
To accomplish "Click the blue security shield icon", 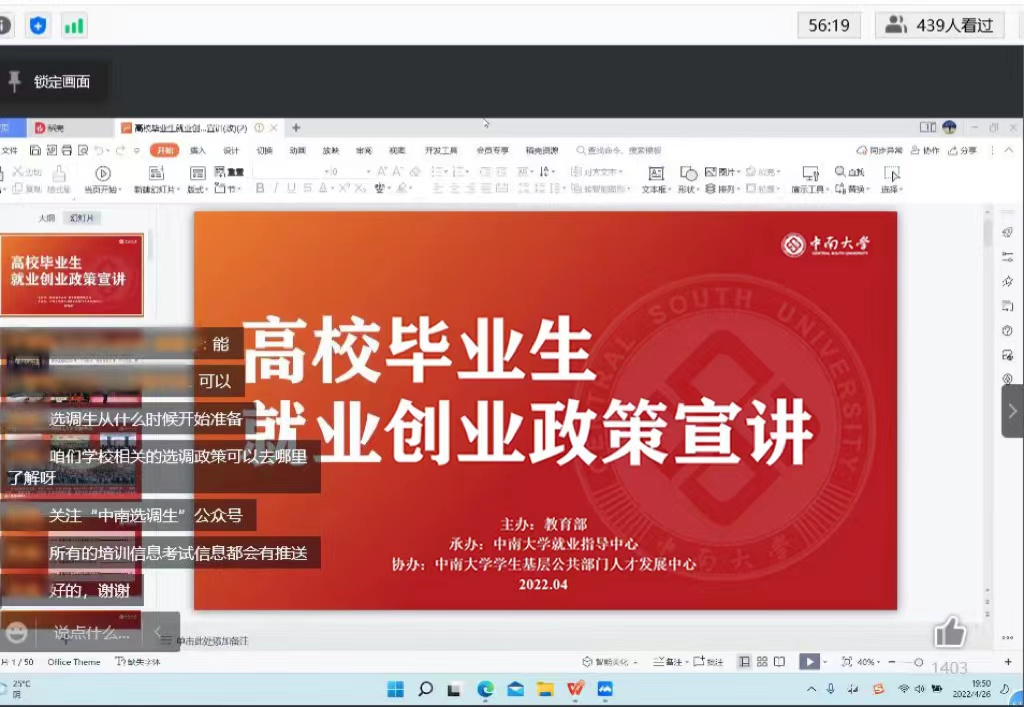I will pyautogui.click(x=38, y=25).
